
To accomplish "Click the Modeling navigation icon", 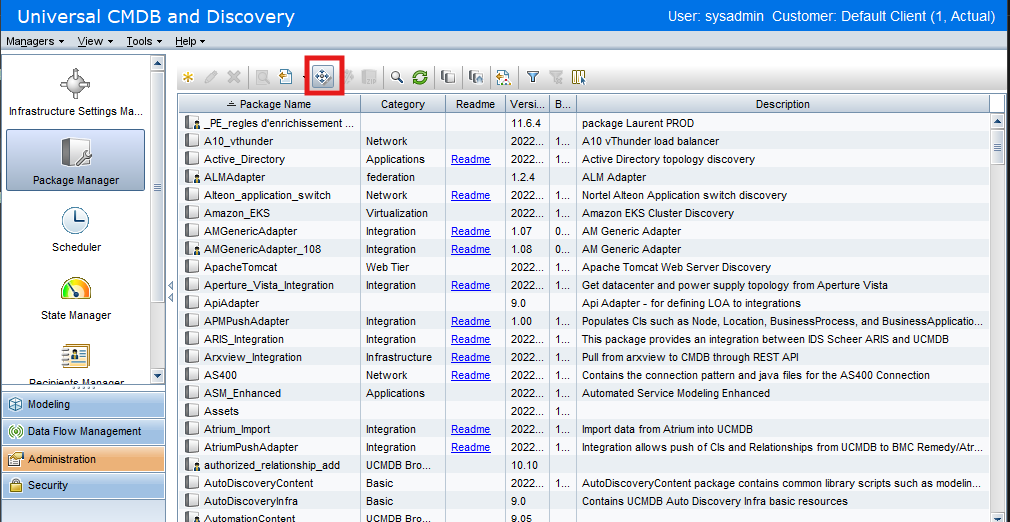I will 14,405.
